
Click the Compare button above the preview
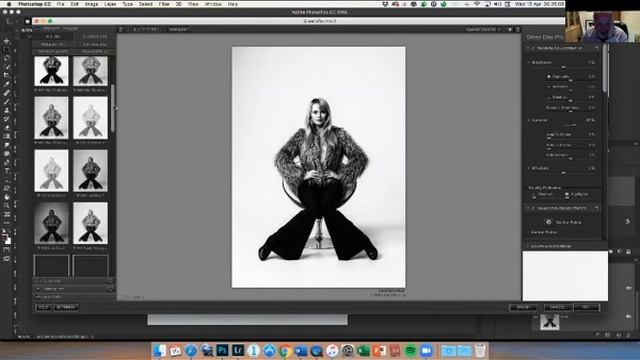[x=179, y=29]
